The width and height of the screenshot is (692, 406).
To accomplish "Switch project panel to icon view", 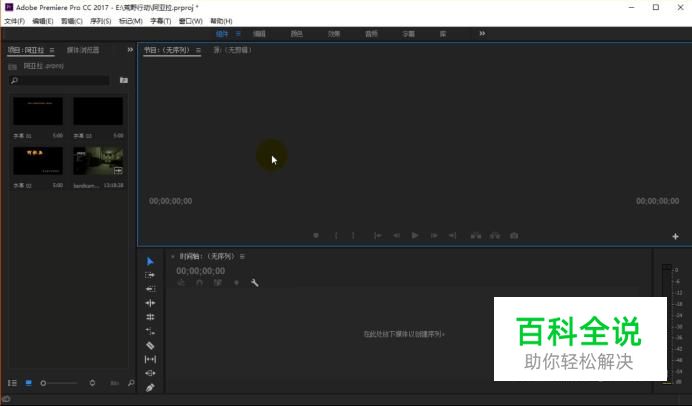I will point(29,382).
